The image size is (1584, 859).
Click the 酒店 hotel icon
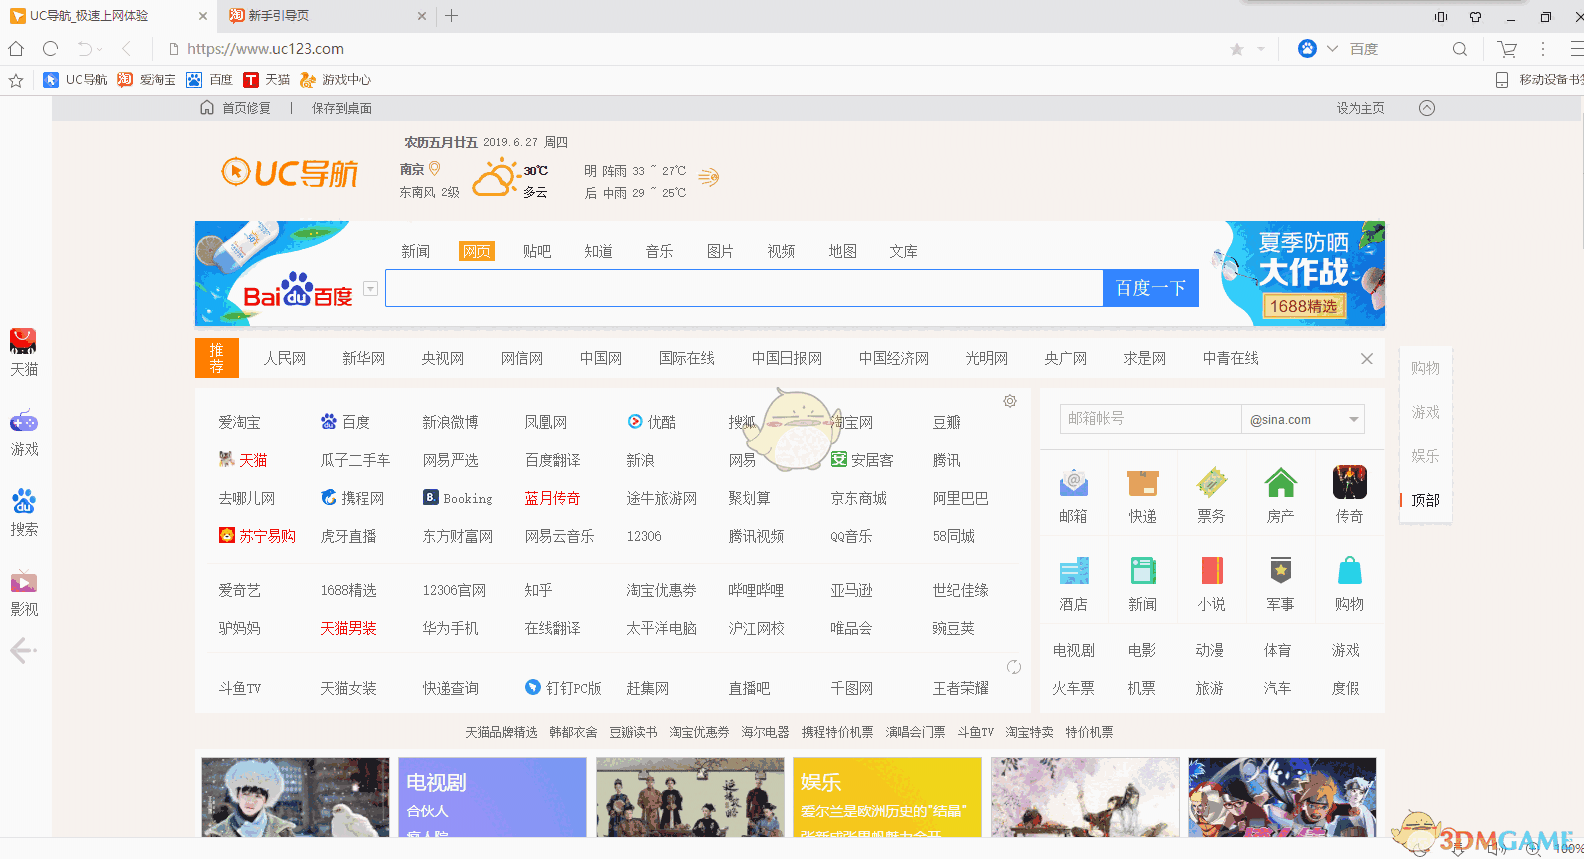click(1074, 571)
